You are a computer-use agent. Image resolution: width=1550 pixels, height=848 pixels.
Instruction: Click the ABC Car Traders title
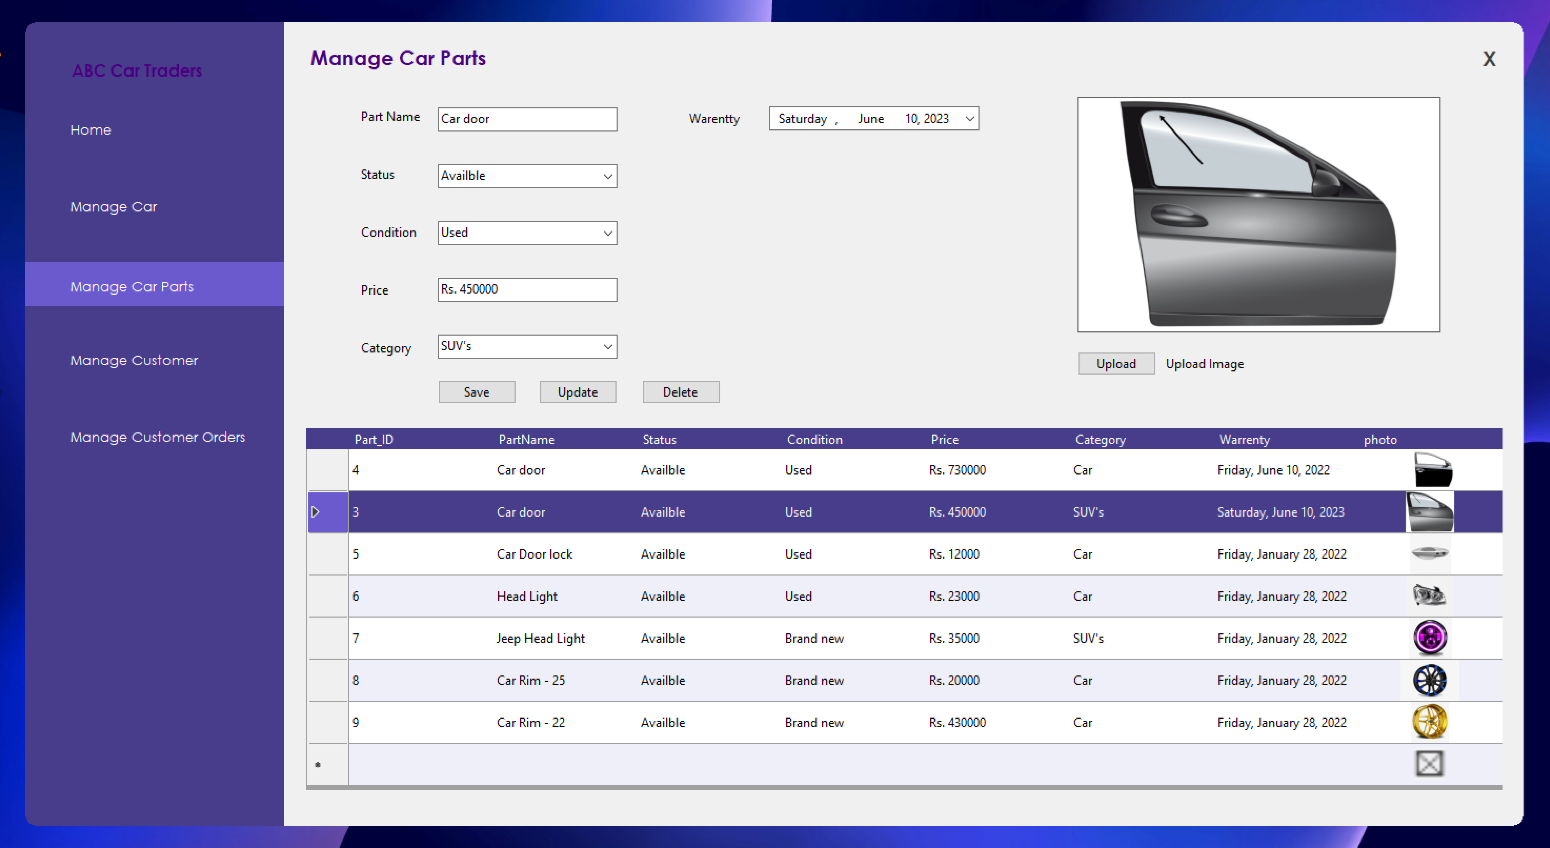click(137, 71)
